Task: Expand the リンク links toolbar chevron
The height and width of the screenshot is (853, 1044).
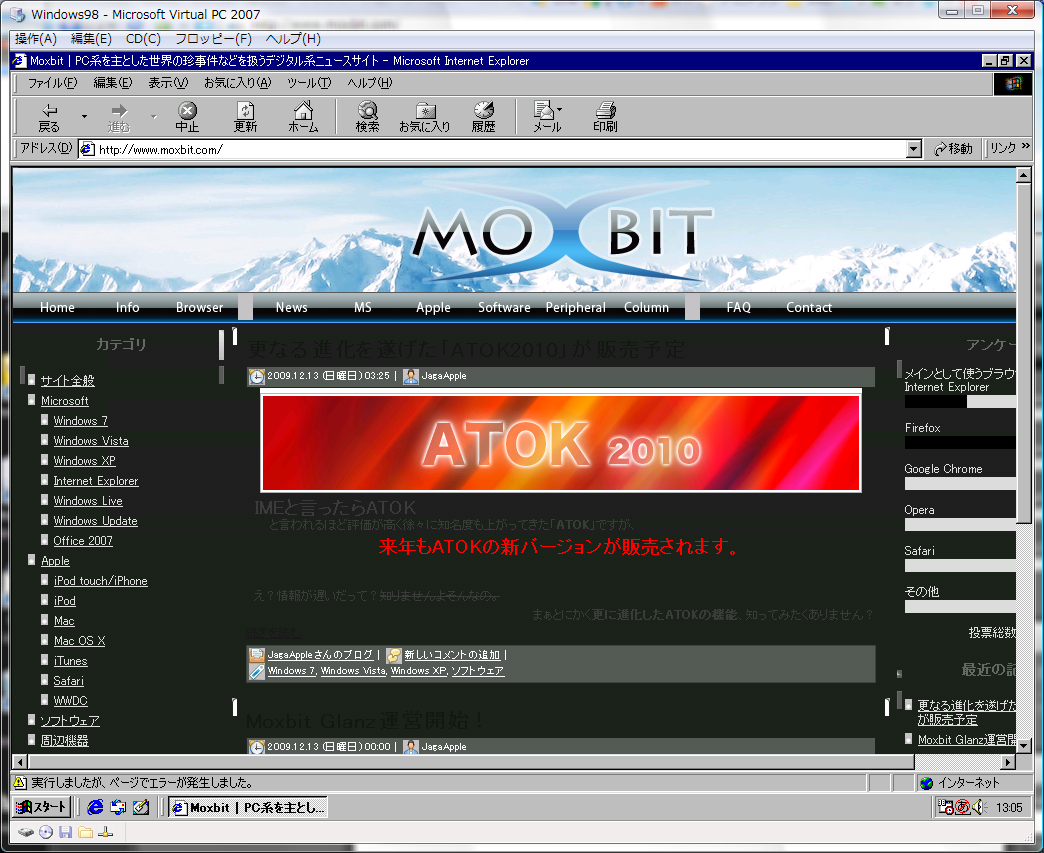Action: [x=1025, y=146]
